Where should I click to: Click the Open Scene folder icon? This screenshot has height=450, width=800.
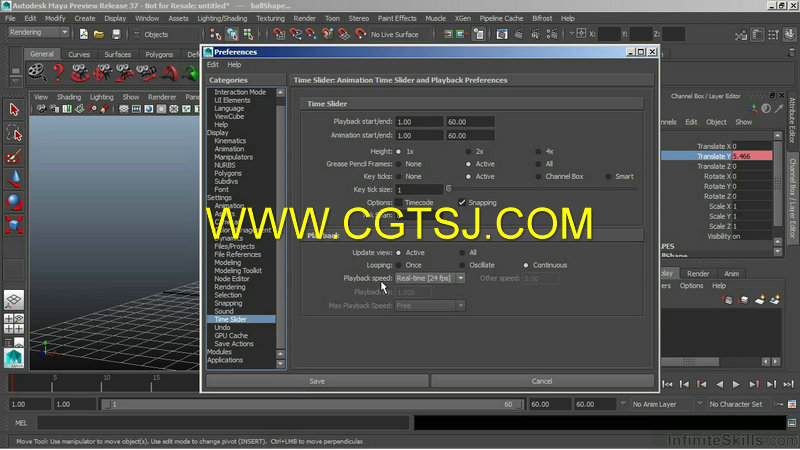coord(99,34)
